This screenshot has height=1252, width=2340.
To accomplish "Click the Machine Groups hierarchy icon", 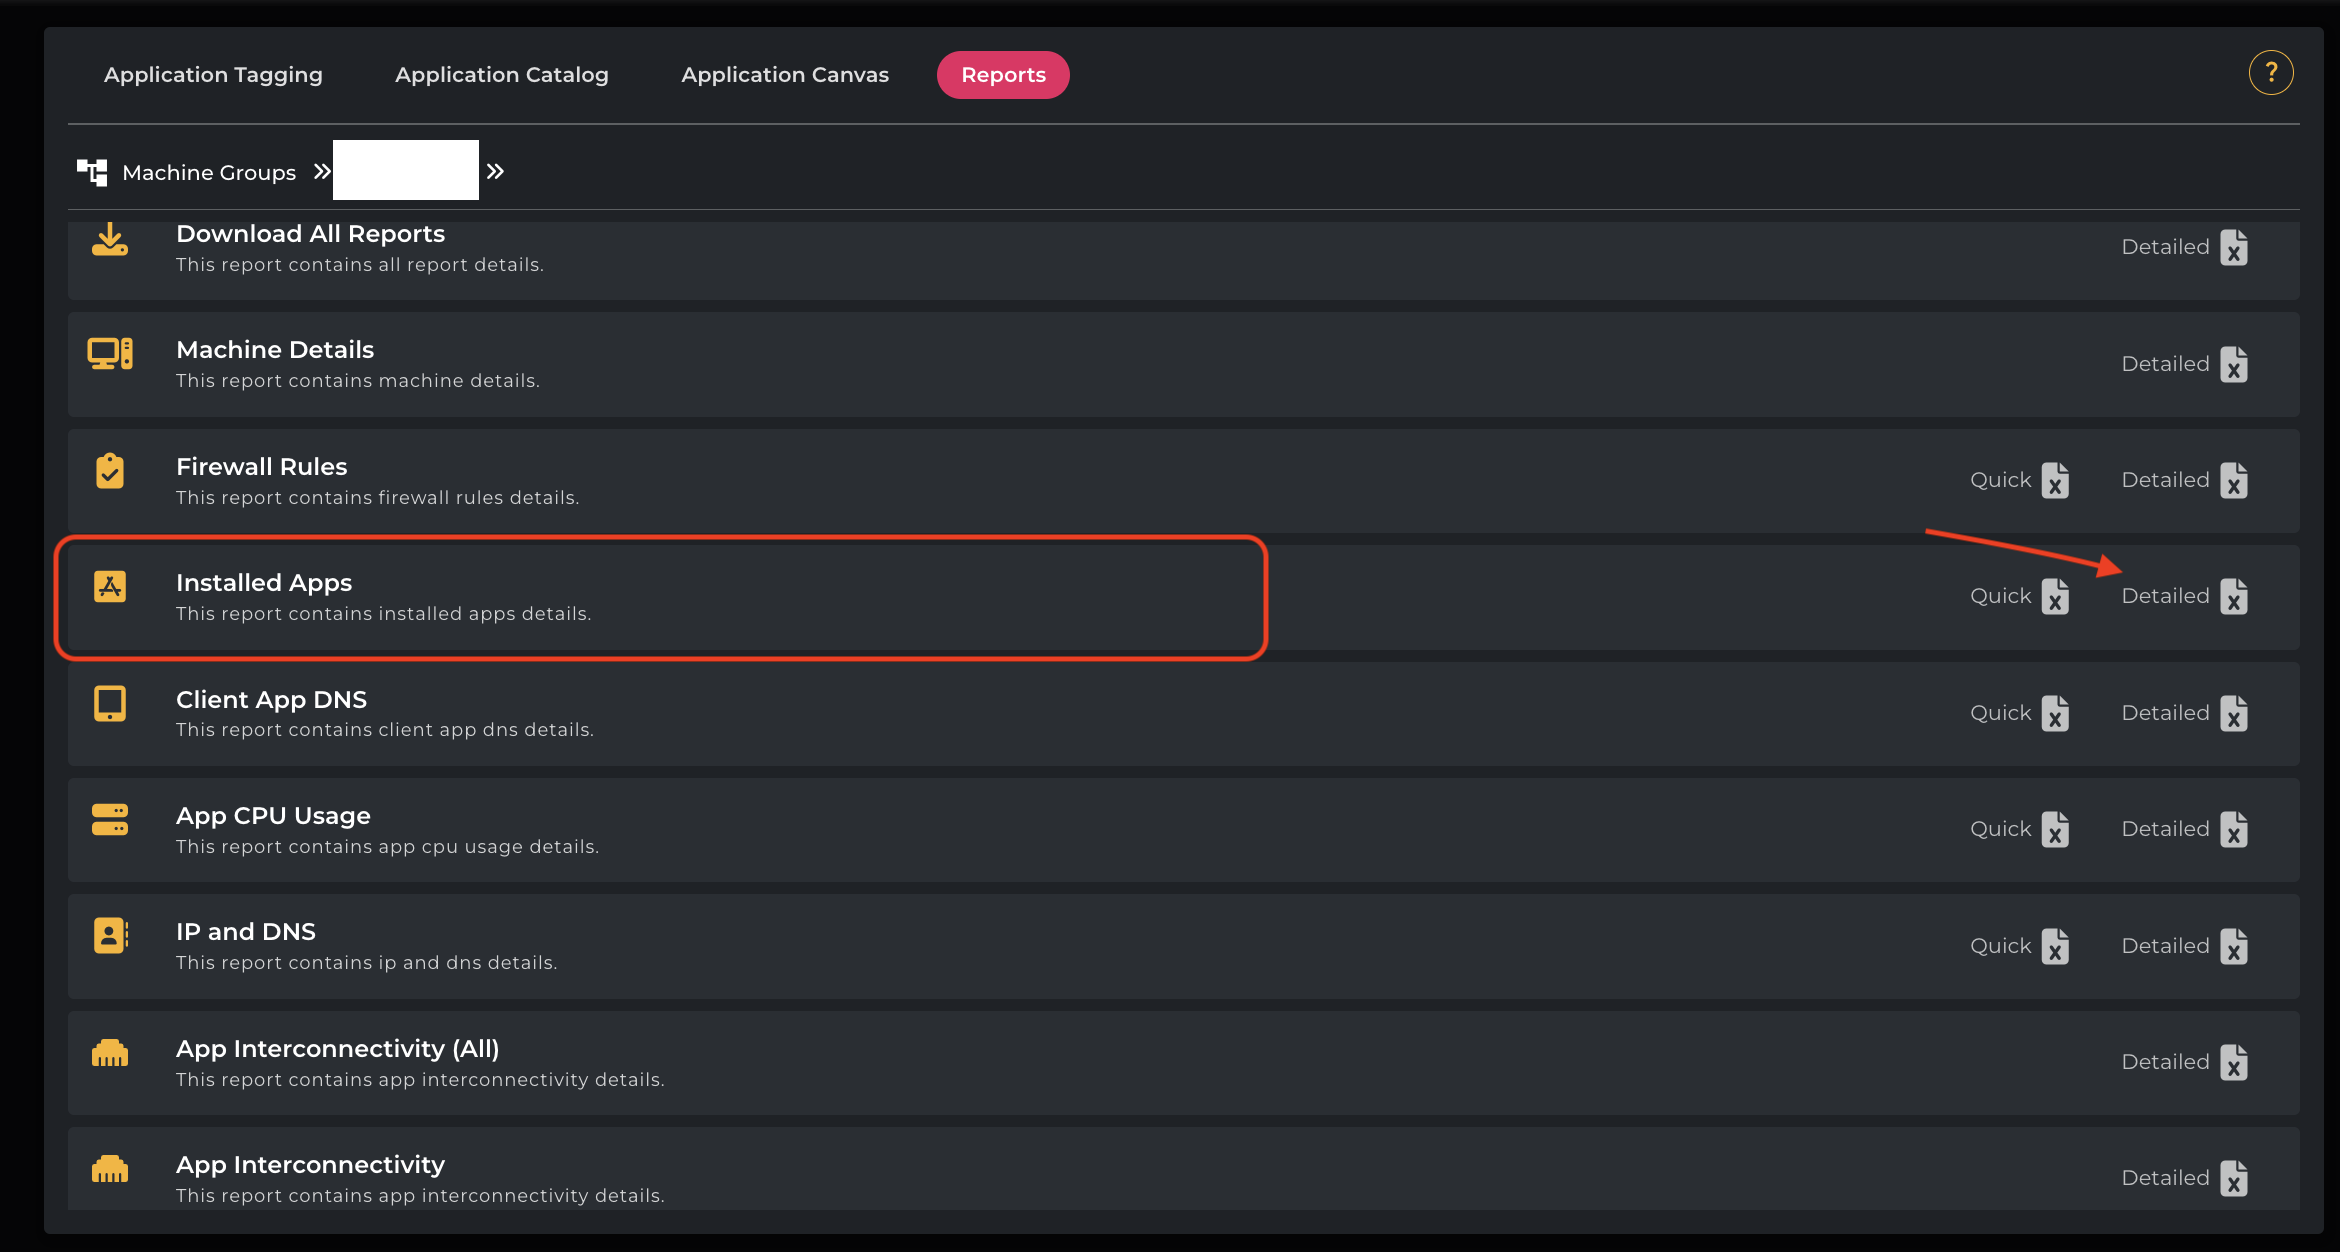I will point(92,172).
